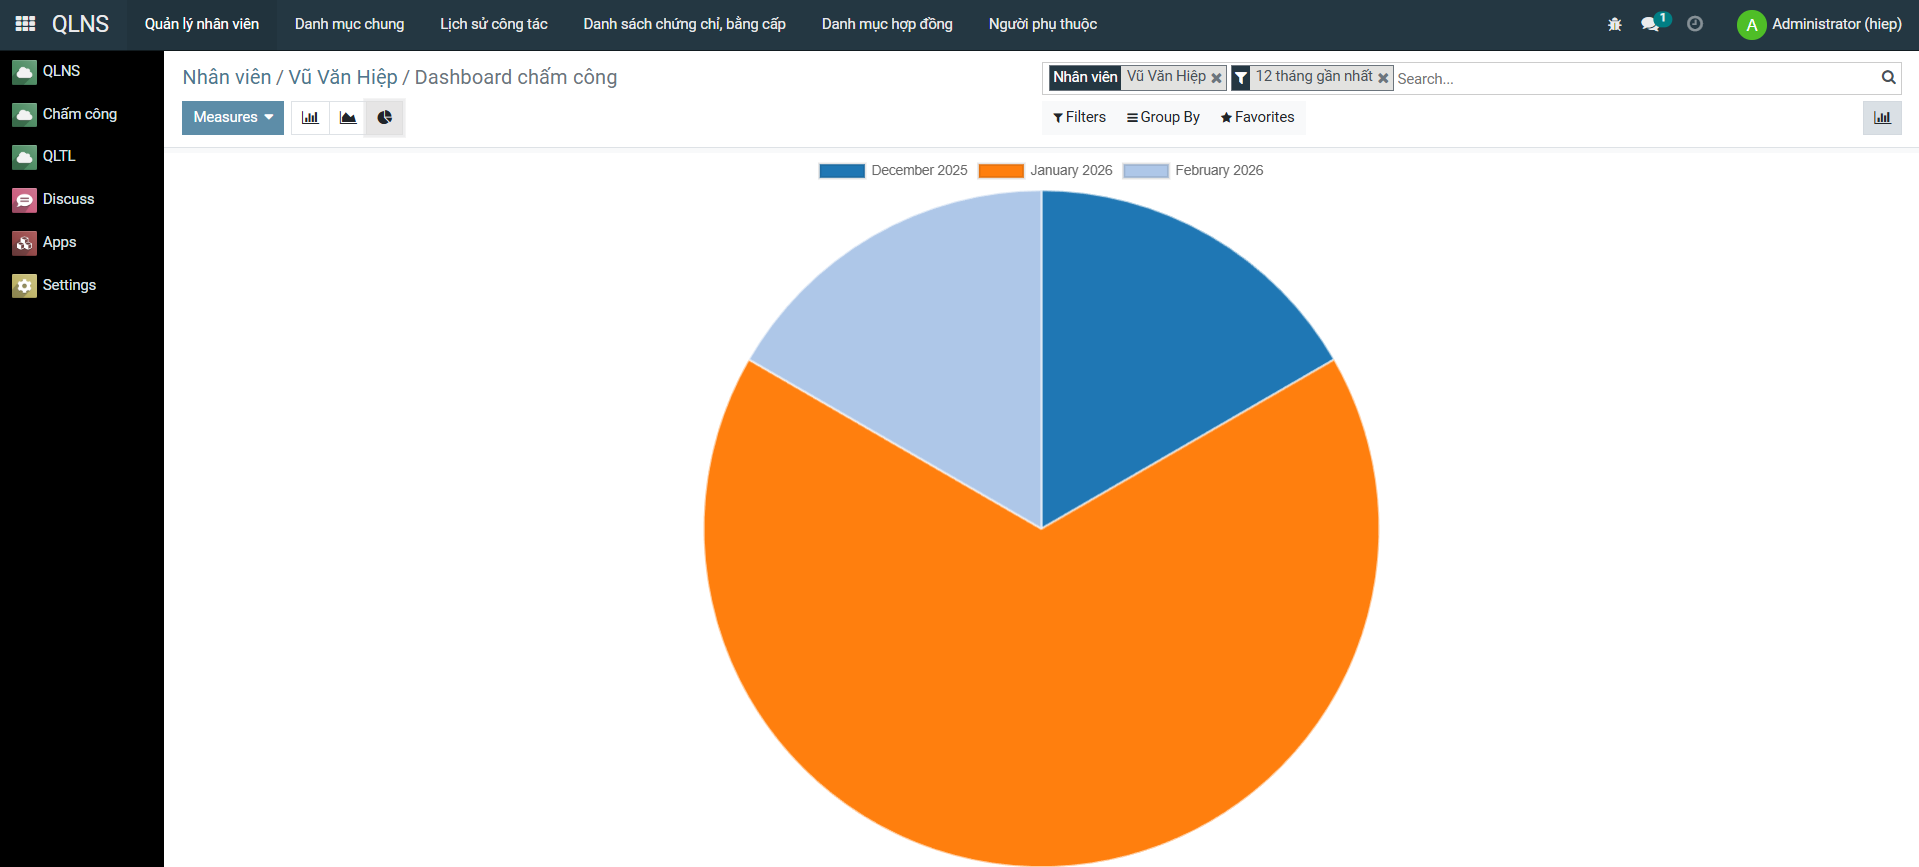Viewport: 1919px width, 867px height.
Task: Open Lịch sử công tác menu
Action: coord(494,24)
